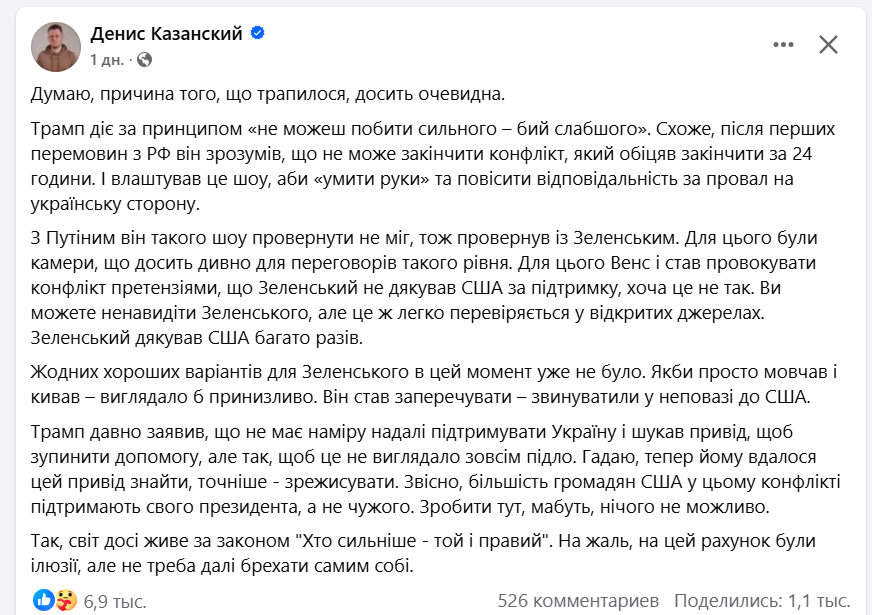Open the Денис Казанский profile name link

166,34
